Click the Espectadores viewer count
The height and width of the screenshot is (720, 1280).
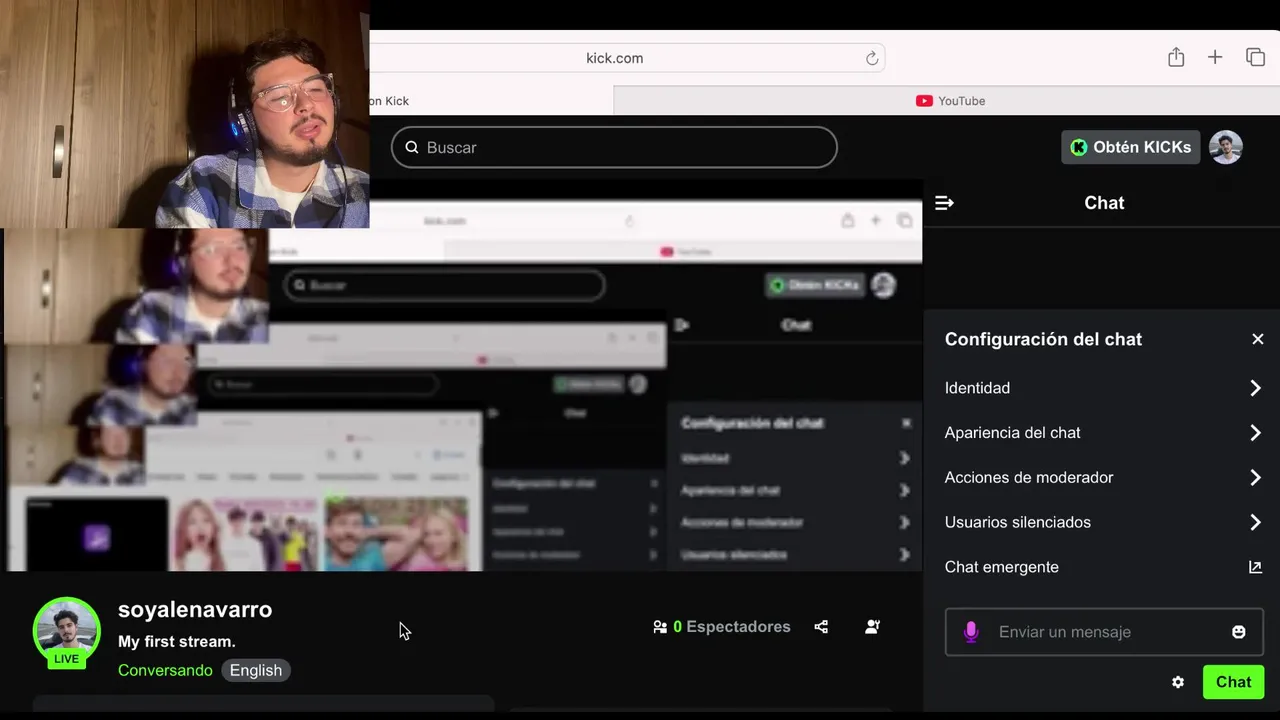pyautogui.click(x=721, y=627)
